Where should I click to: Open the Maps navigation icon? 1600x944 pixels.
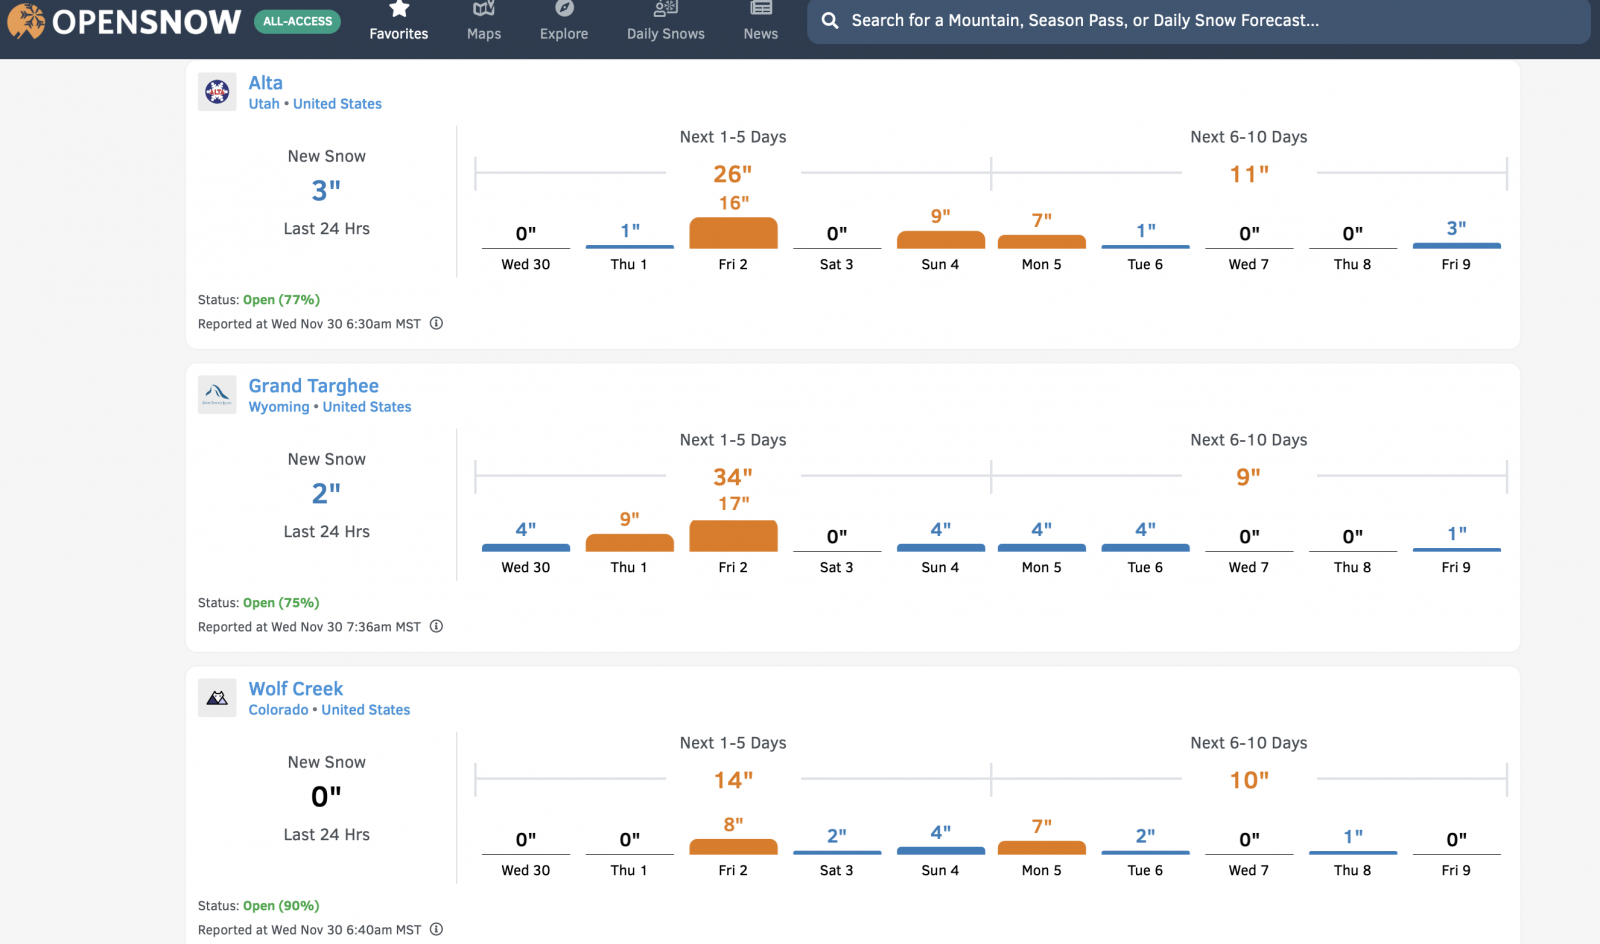click(484, 10)
